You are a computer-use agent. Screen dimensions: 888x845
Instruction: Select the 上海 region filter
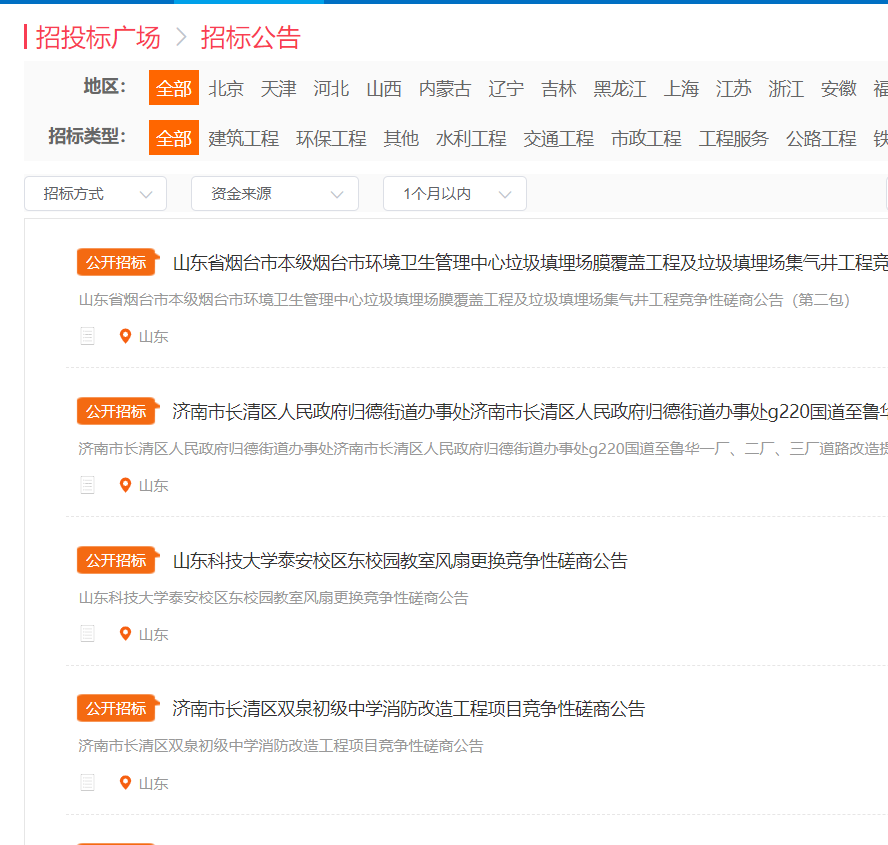tap(681, 88)
